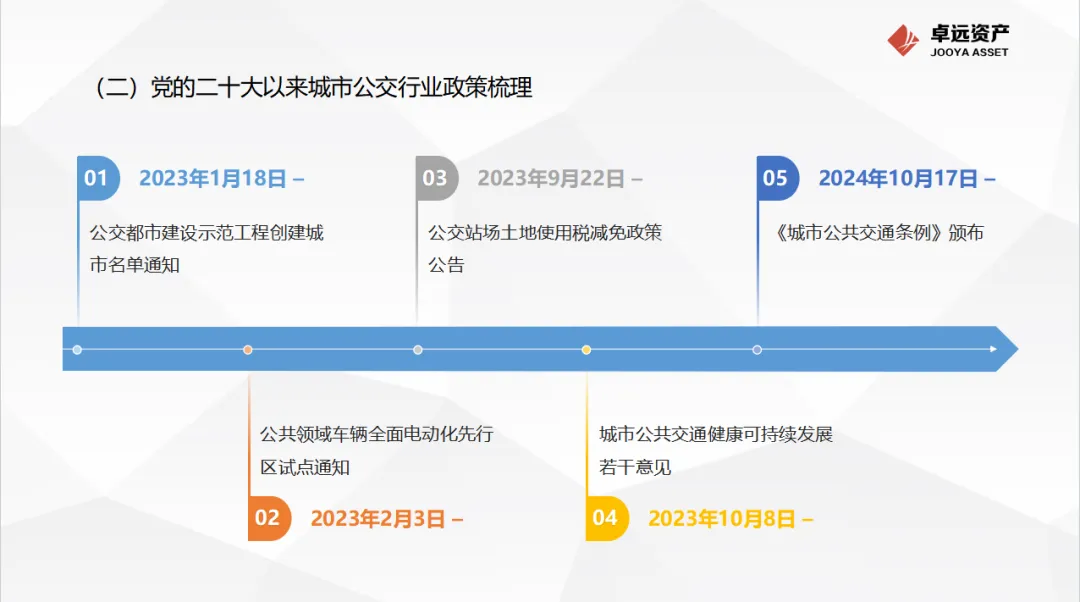Viewport: 1080px width, 602px height.
Task: Click the slide title 党的二十大以来城市公交行业政策梳理
Action: pos(342,87)
